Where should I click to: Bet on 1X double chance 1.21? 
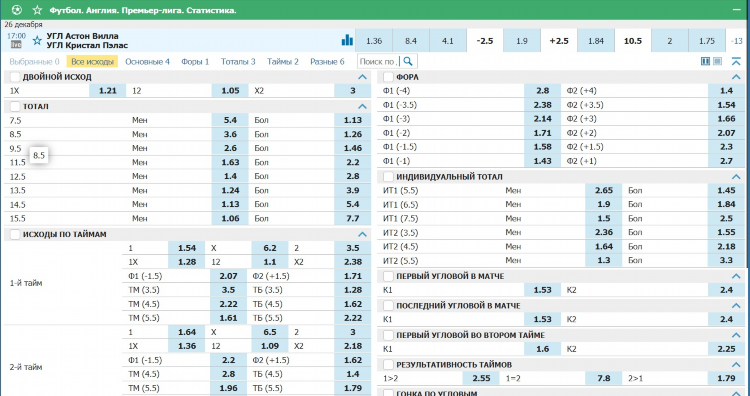coord(108,90)
